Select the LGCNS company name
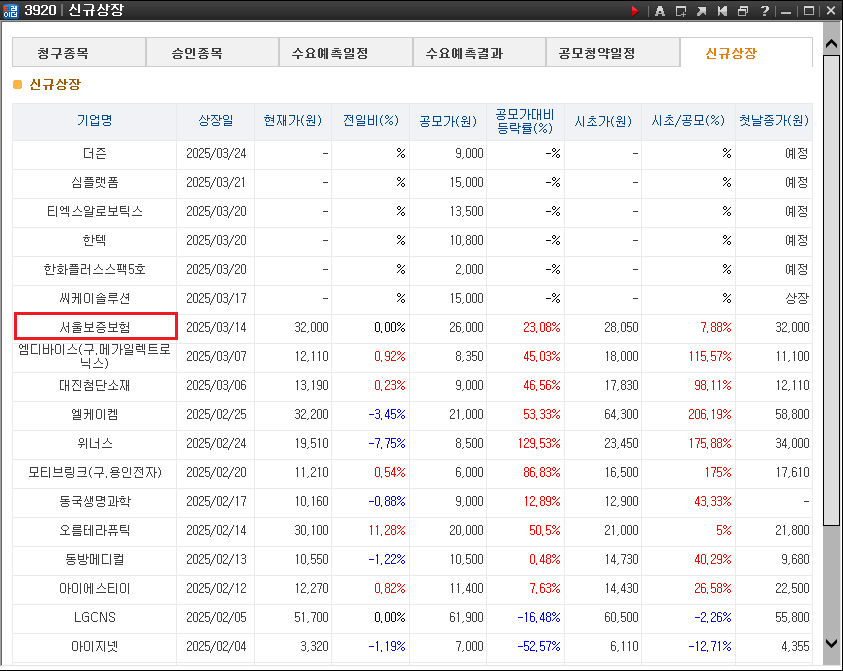Viewport: 843px width, 671px height. tap(95, 618)
